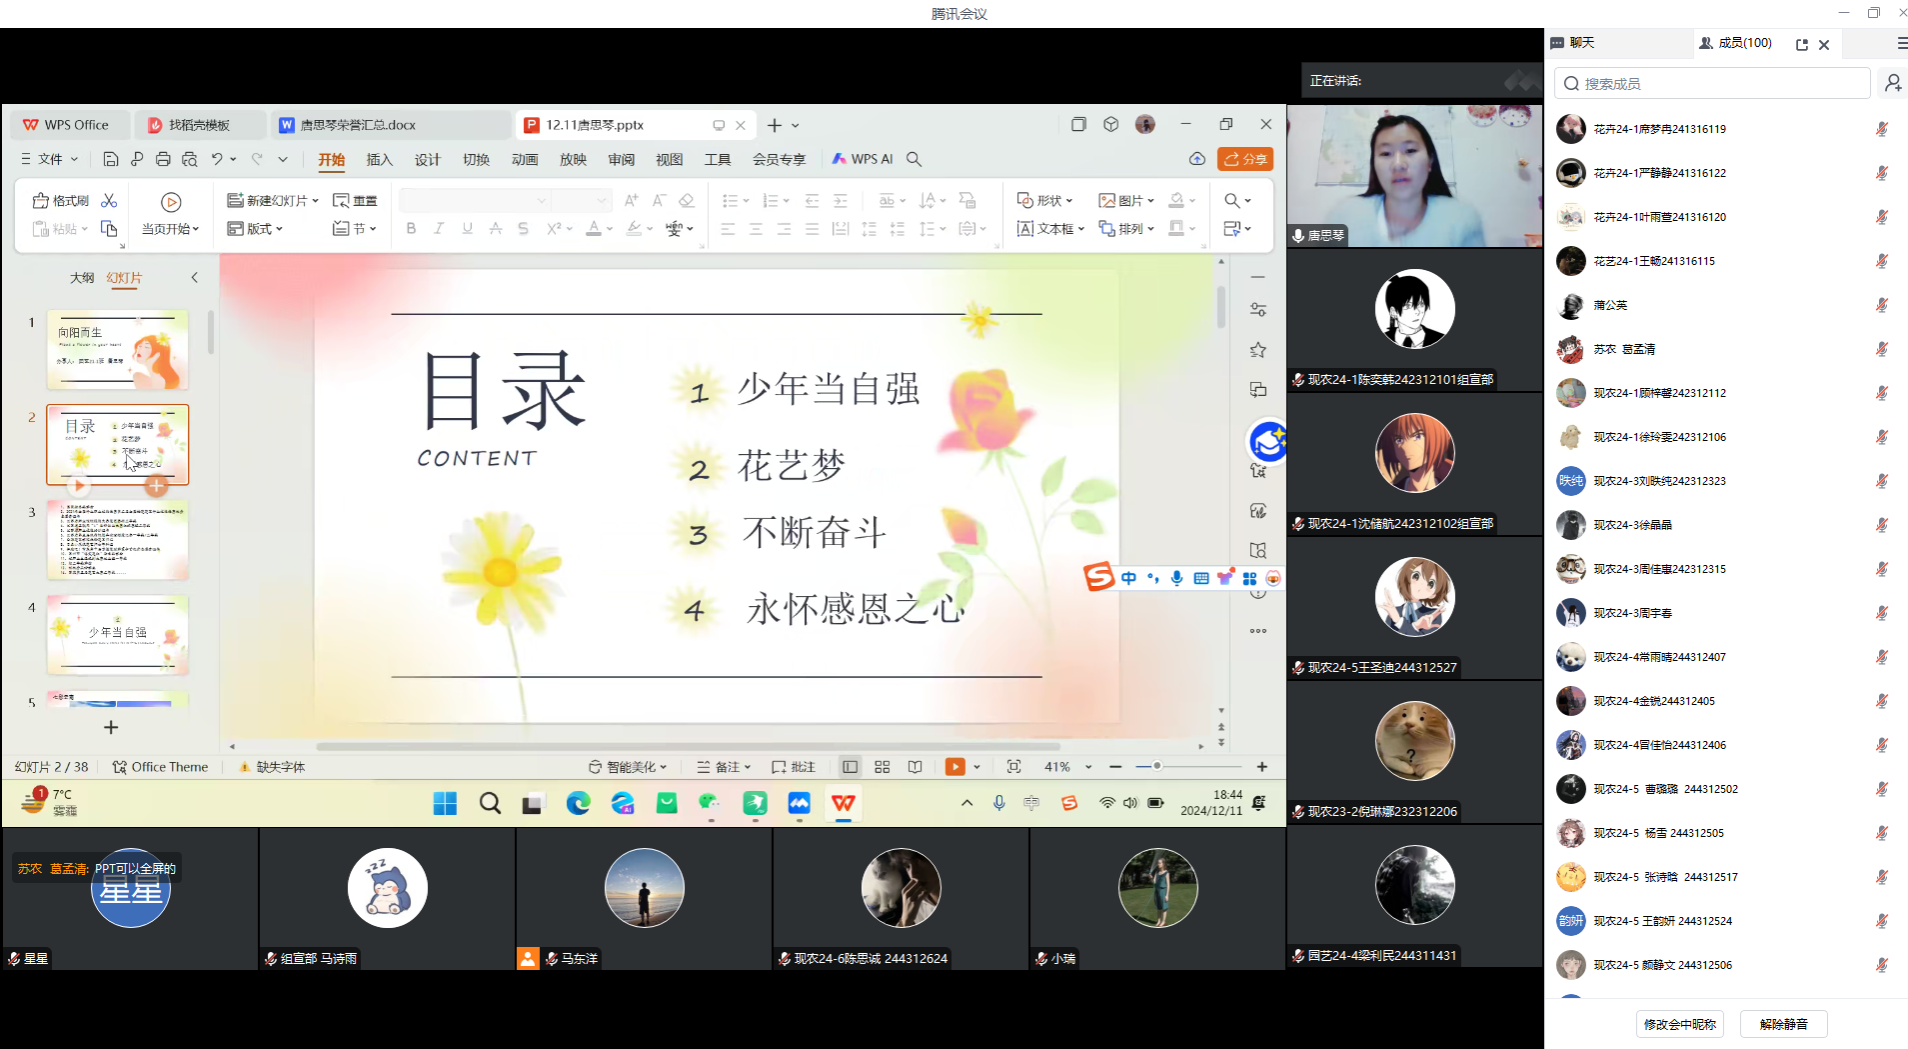1908x1049 pixels.
Task: Click the Bold formatting icon
Action: click(x=411, y=229)
